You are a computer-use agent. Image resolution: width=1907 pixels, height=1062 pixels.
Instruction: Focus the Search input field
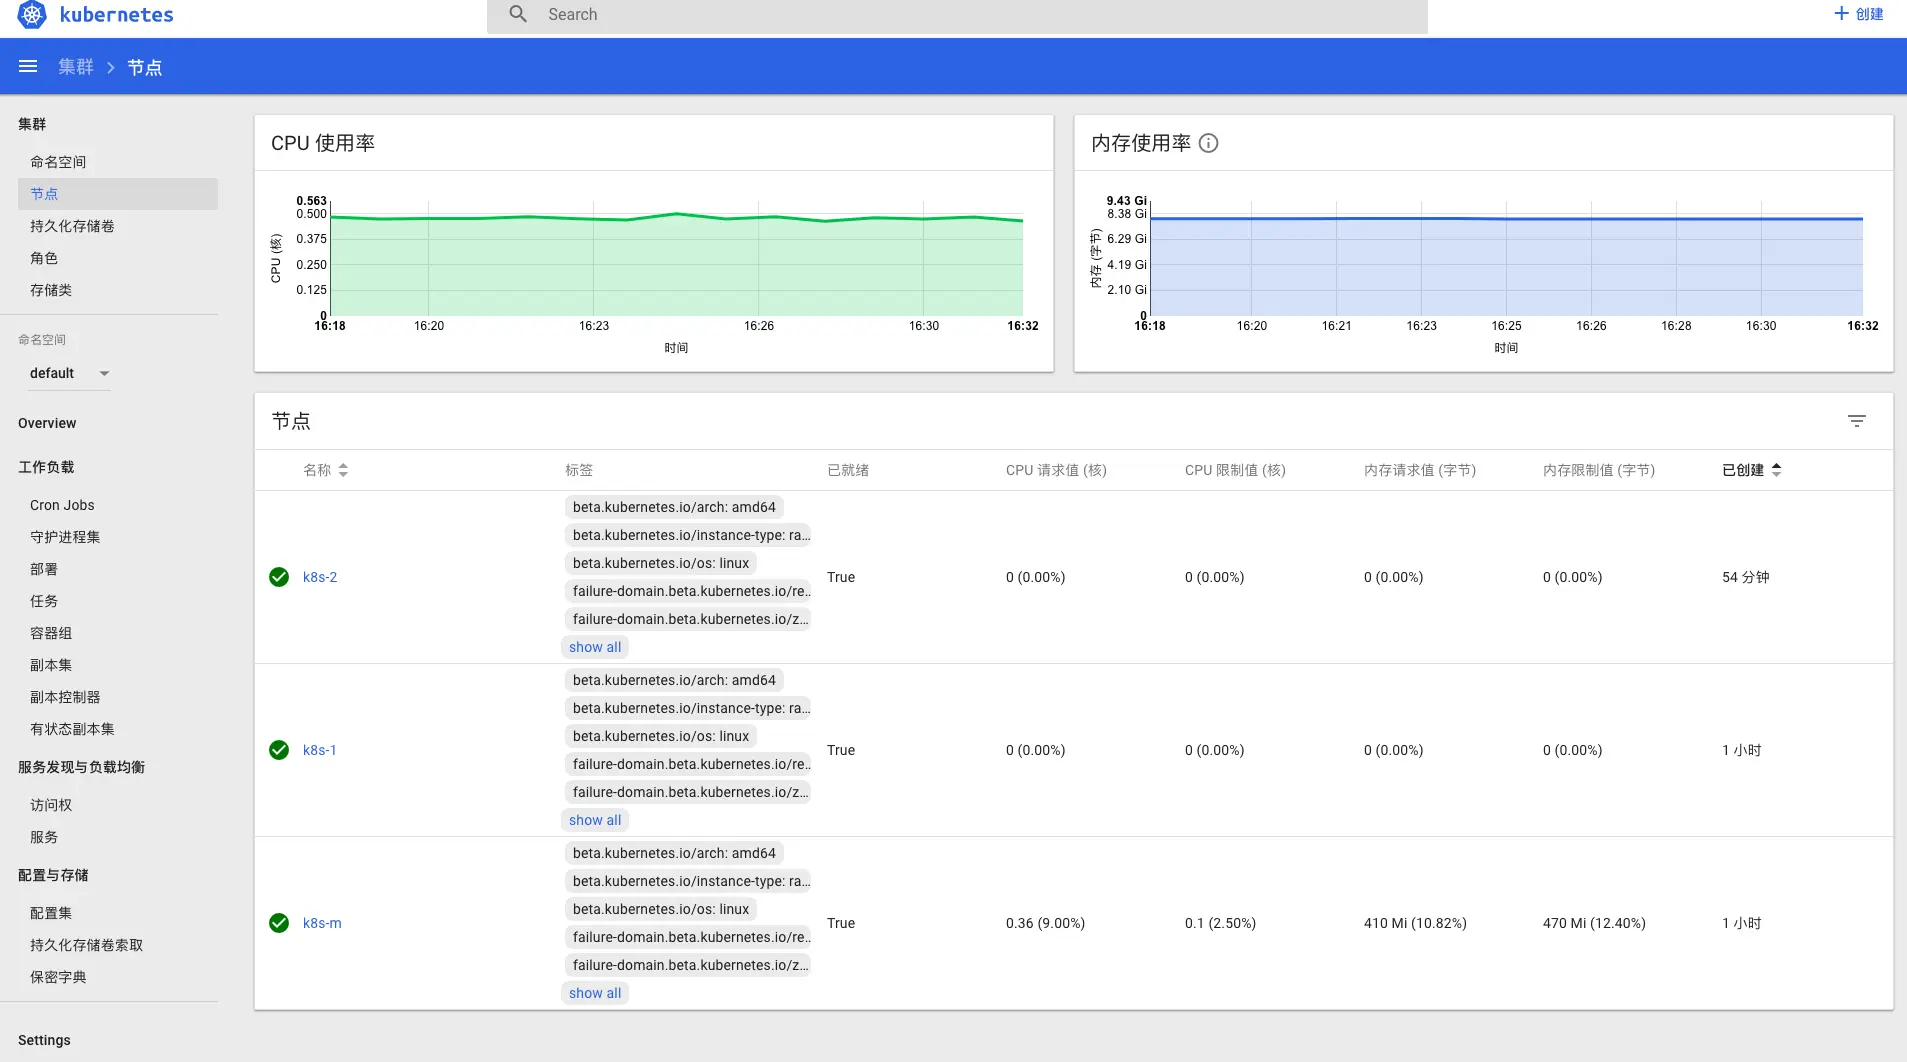point(957,15)
